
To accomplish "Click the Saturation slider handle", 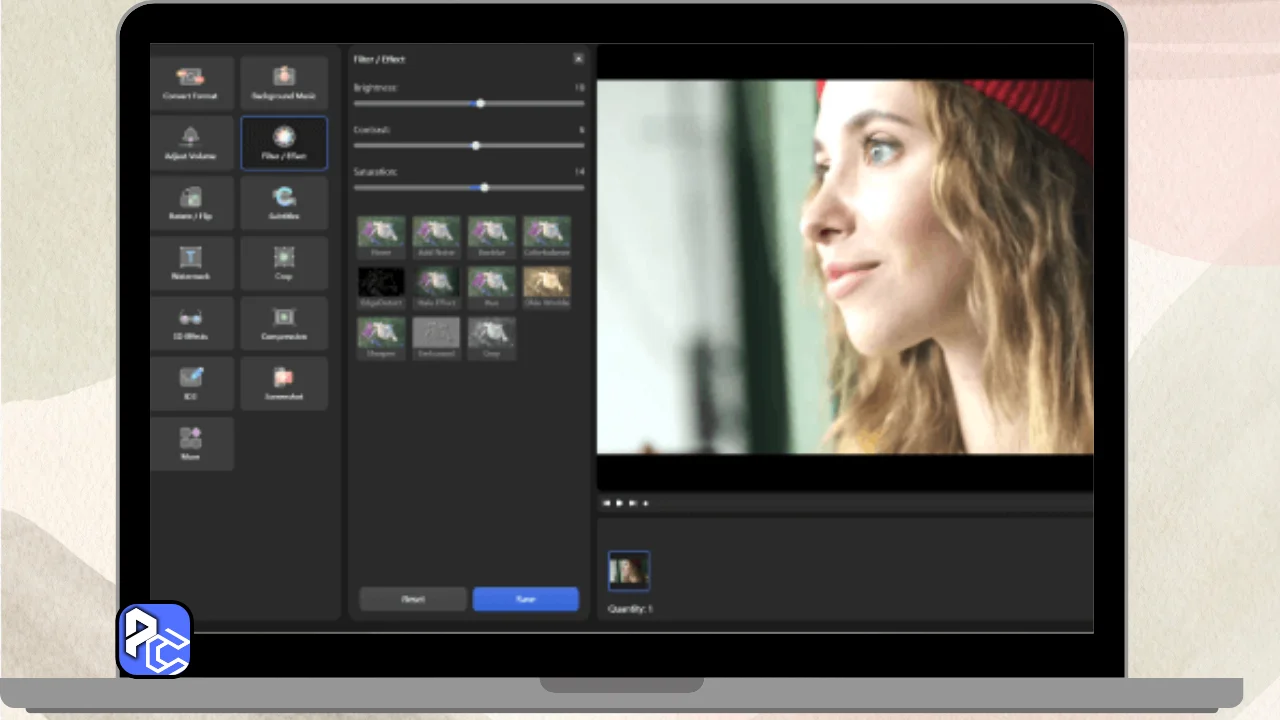I will pyautogui.click(x=485, y=187).
